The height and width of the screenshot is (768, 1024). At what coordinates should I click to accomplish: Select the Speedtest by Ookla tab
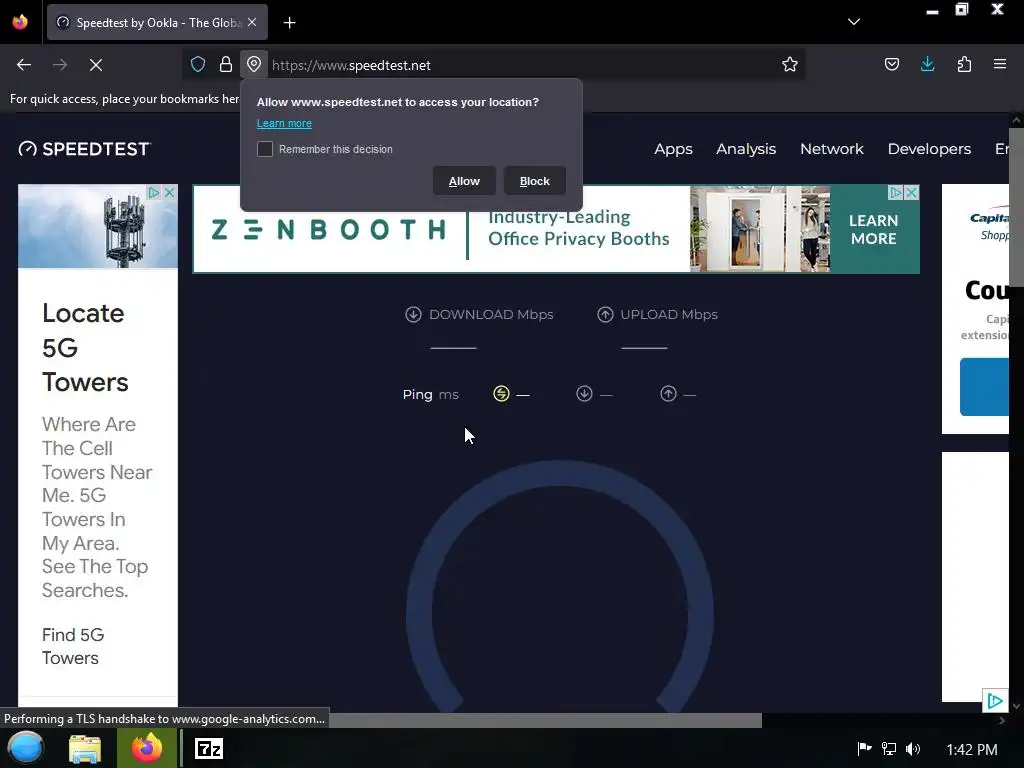(157, 22)
